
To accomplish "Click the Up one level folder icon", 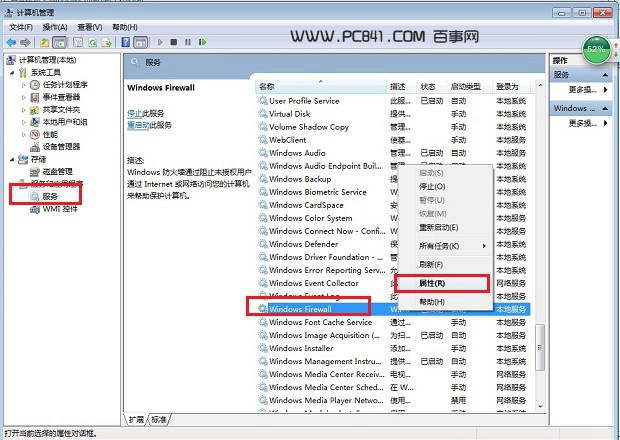I will coord(44,42).
